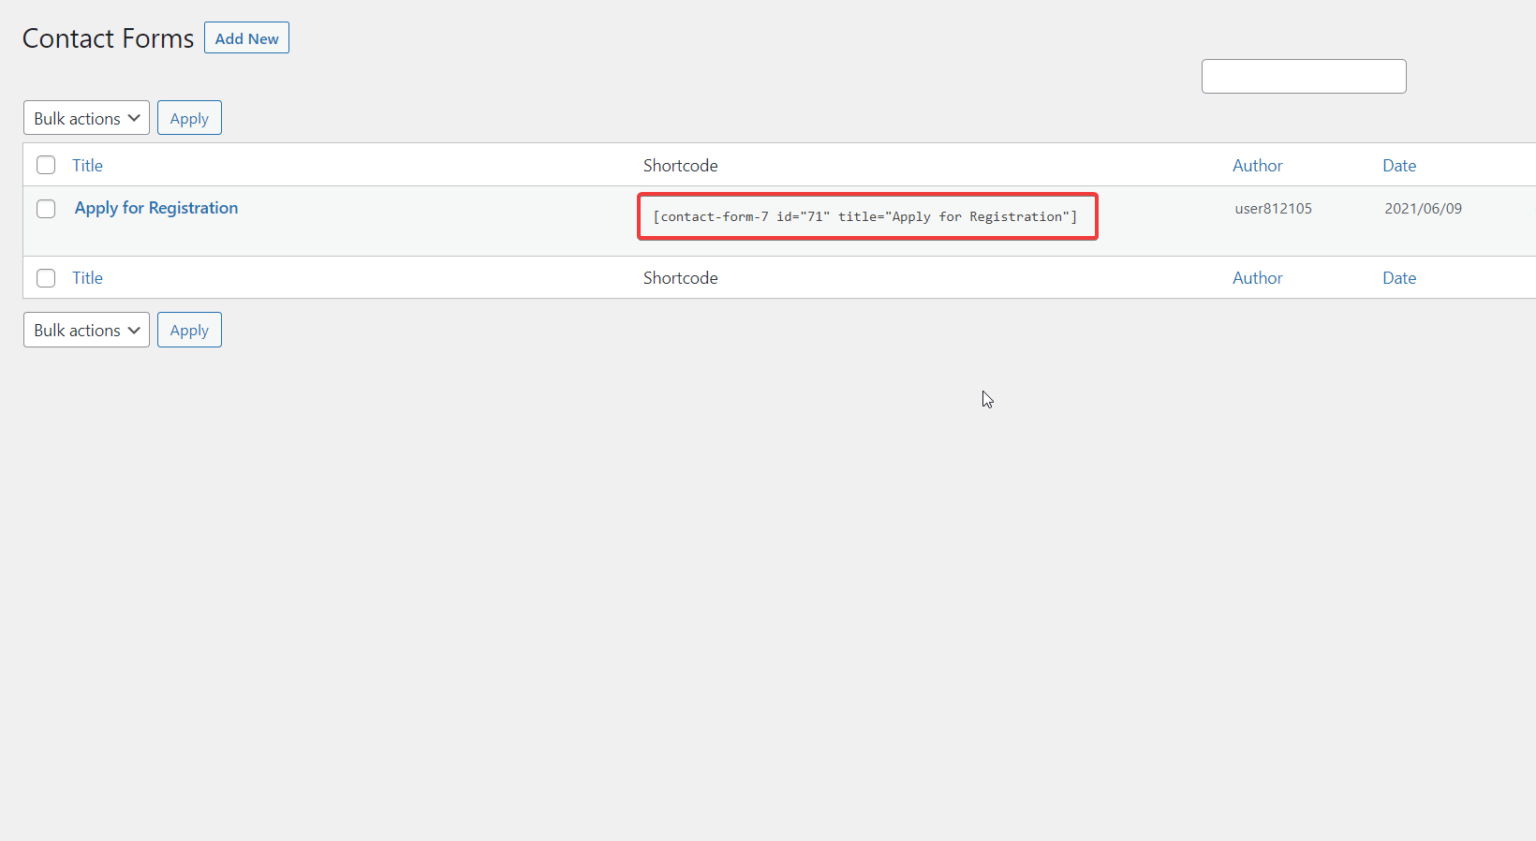The width and height of the screenshot is (1536, 841).
Task: Select the highlighted contact-form-7 shortcode text
Action: [866, 216]
